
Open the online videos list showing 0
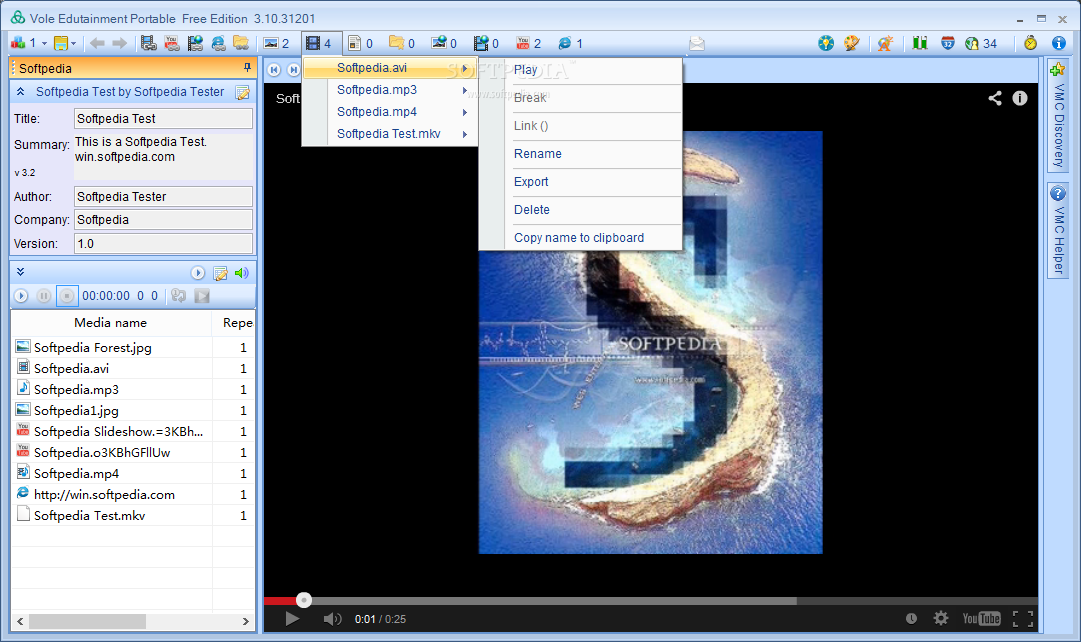click(x=486, y=43)
